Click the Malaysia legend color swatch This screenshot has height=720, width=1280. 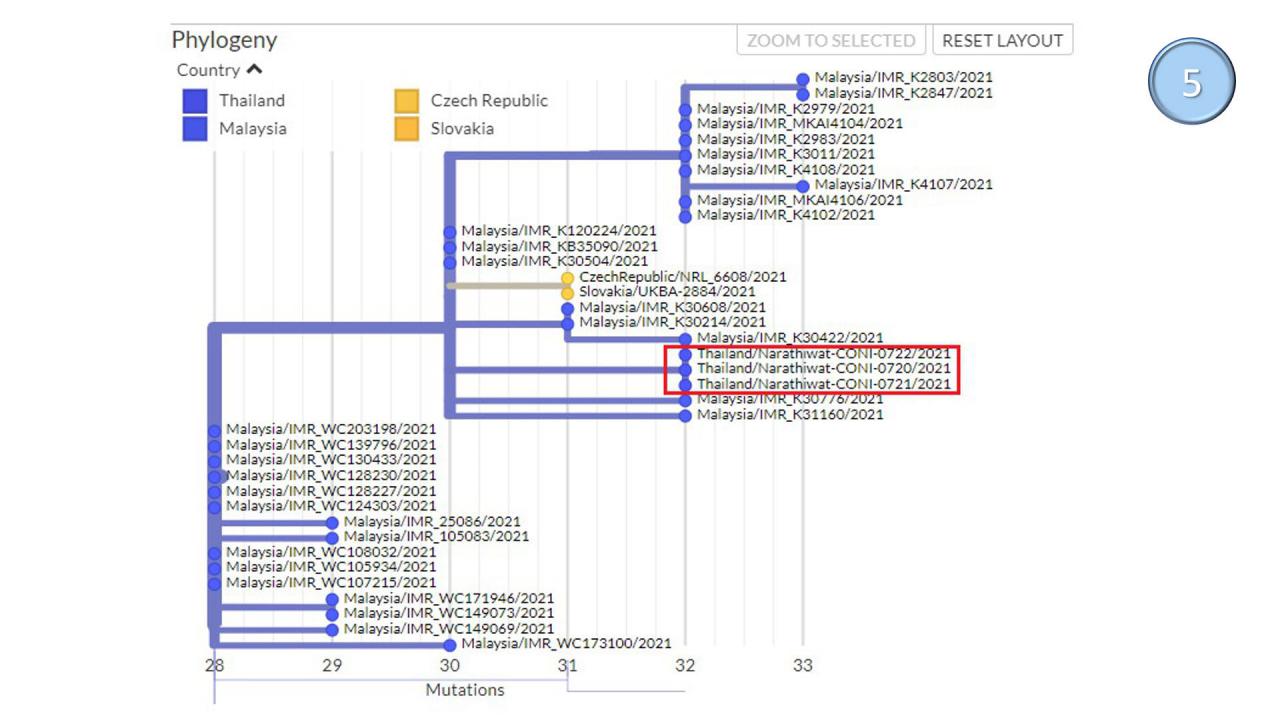(x=195, y=129)
